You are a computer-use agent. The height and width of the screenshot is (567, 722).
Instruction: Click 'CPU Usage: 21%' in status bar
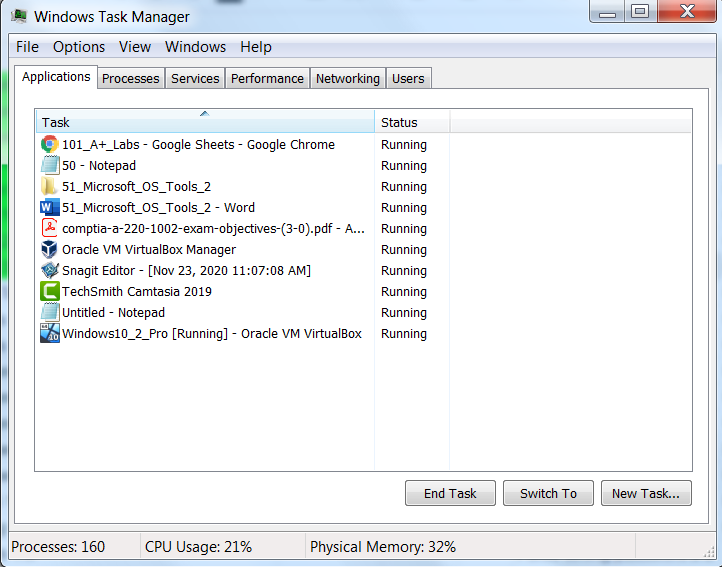(198, 547)
